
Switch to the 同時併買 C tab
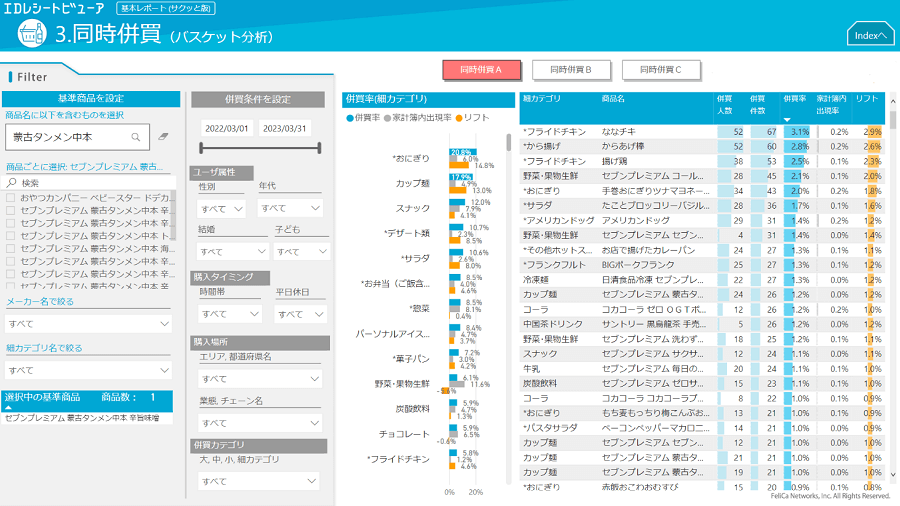click(x=661, y=70)
